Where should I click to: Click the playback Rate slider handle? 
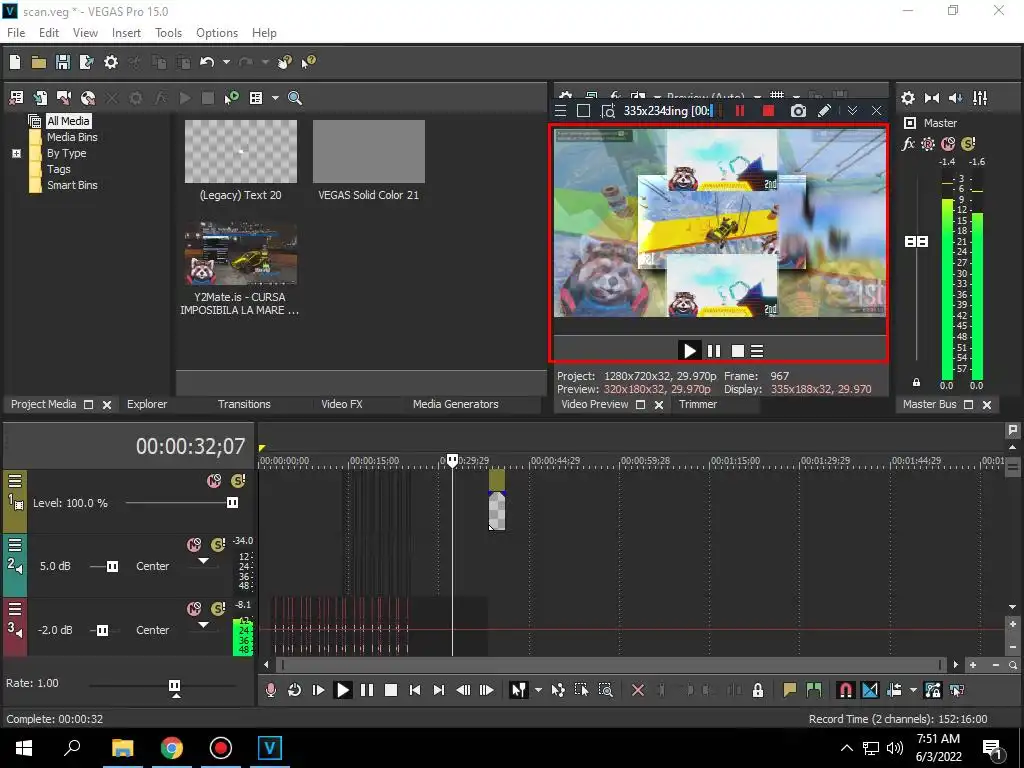174,686
